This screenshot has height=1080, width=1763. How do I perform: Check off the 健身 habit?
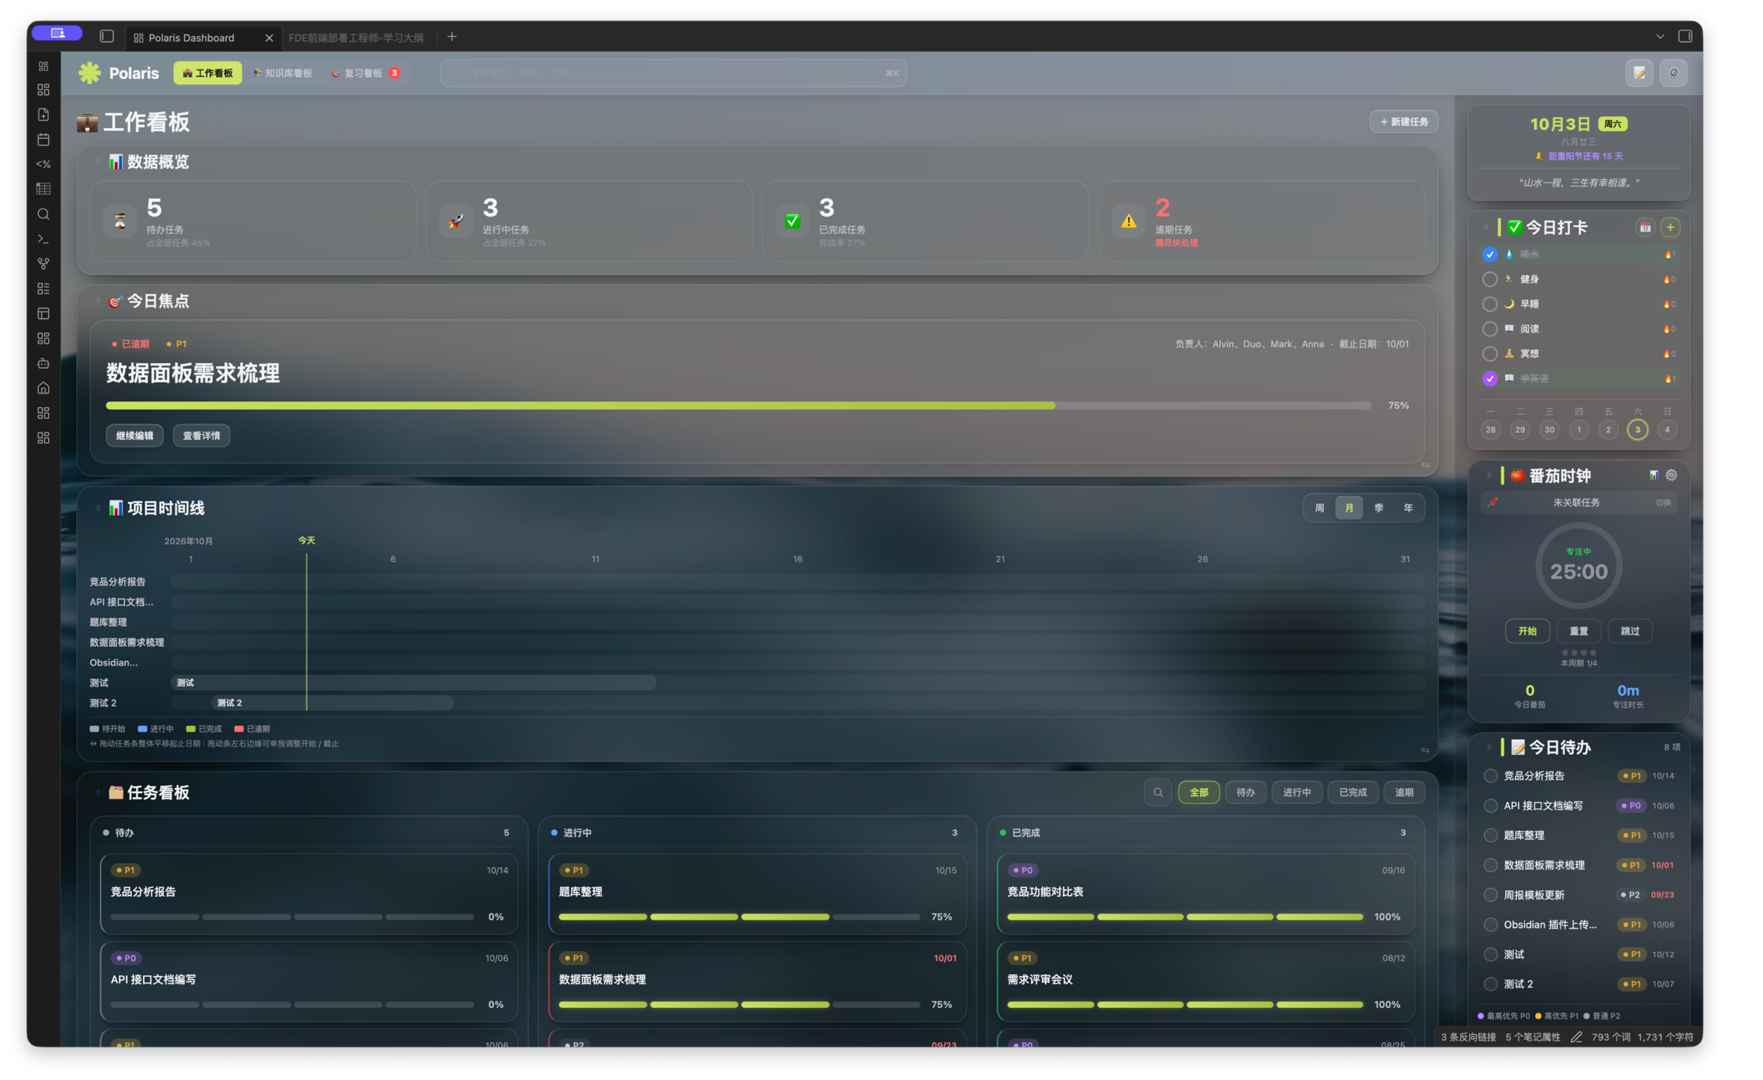(1490, 280)
